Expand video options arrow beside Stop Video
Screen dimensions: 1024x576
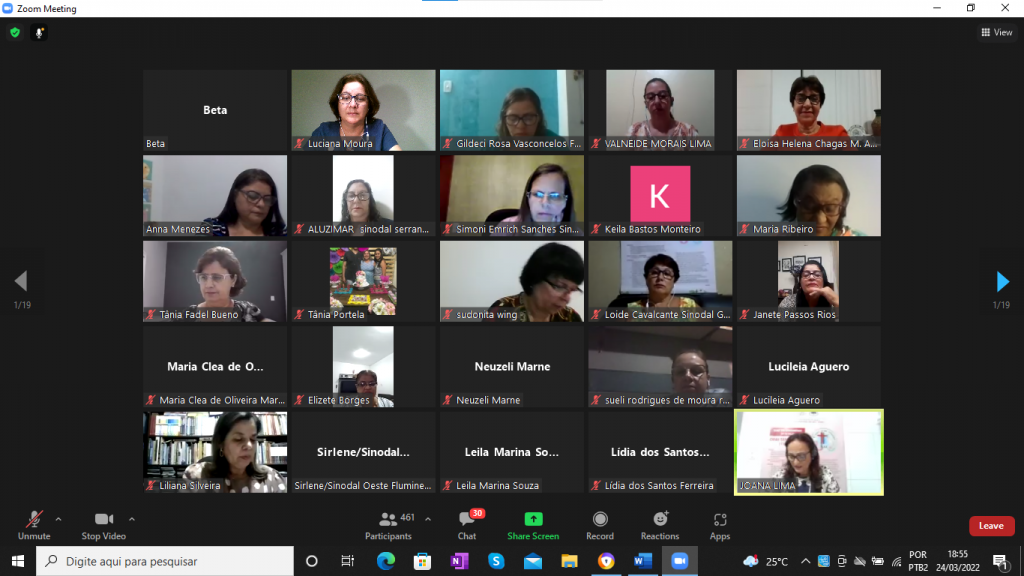pos(131,519)
